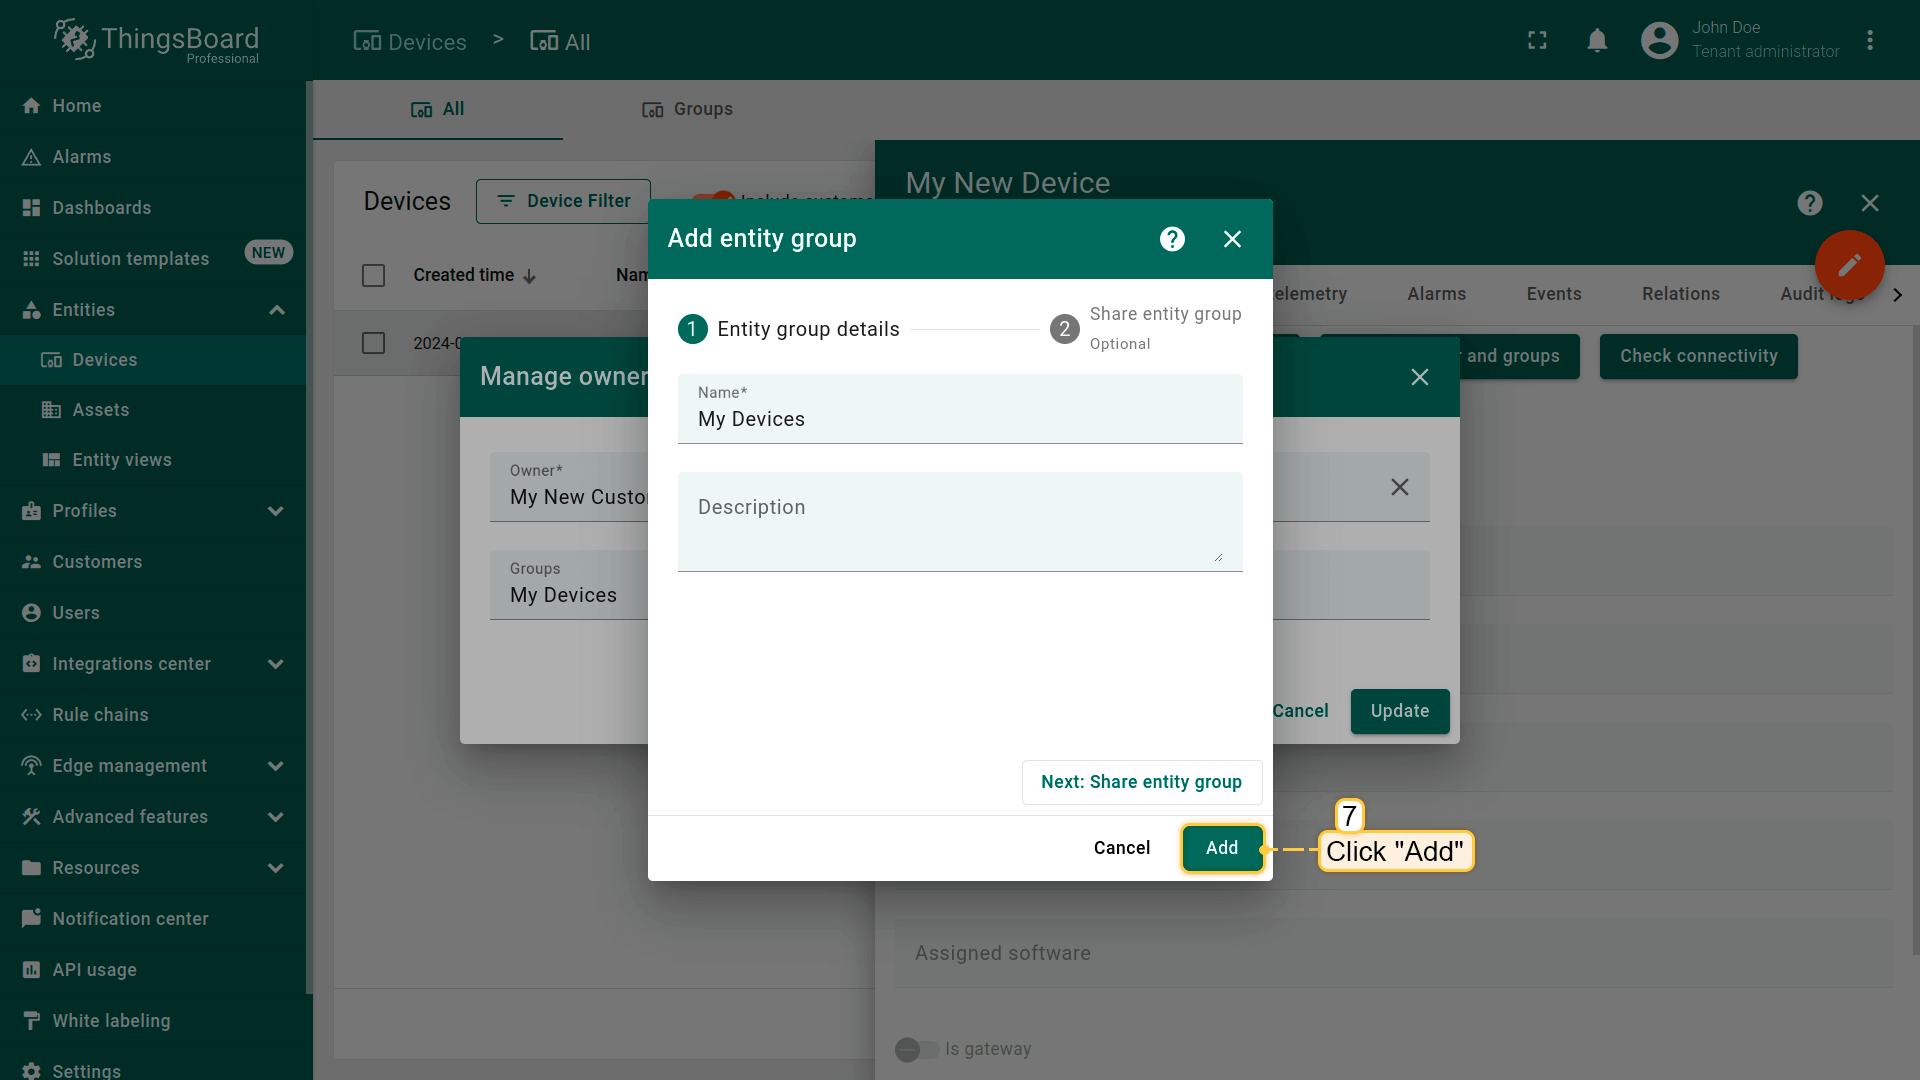Click help icon in Add entity group dialog
The image size is (1920, 1080).
(1172, 239)
